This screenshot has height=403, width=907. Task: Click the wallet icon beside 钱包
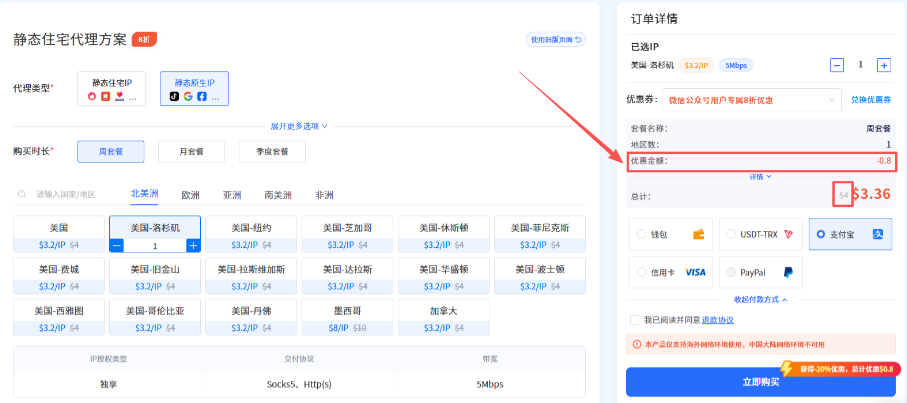pos(699,234)
